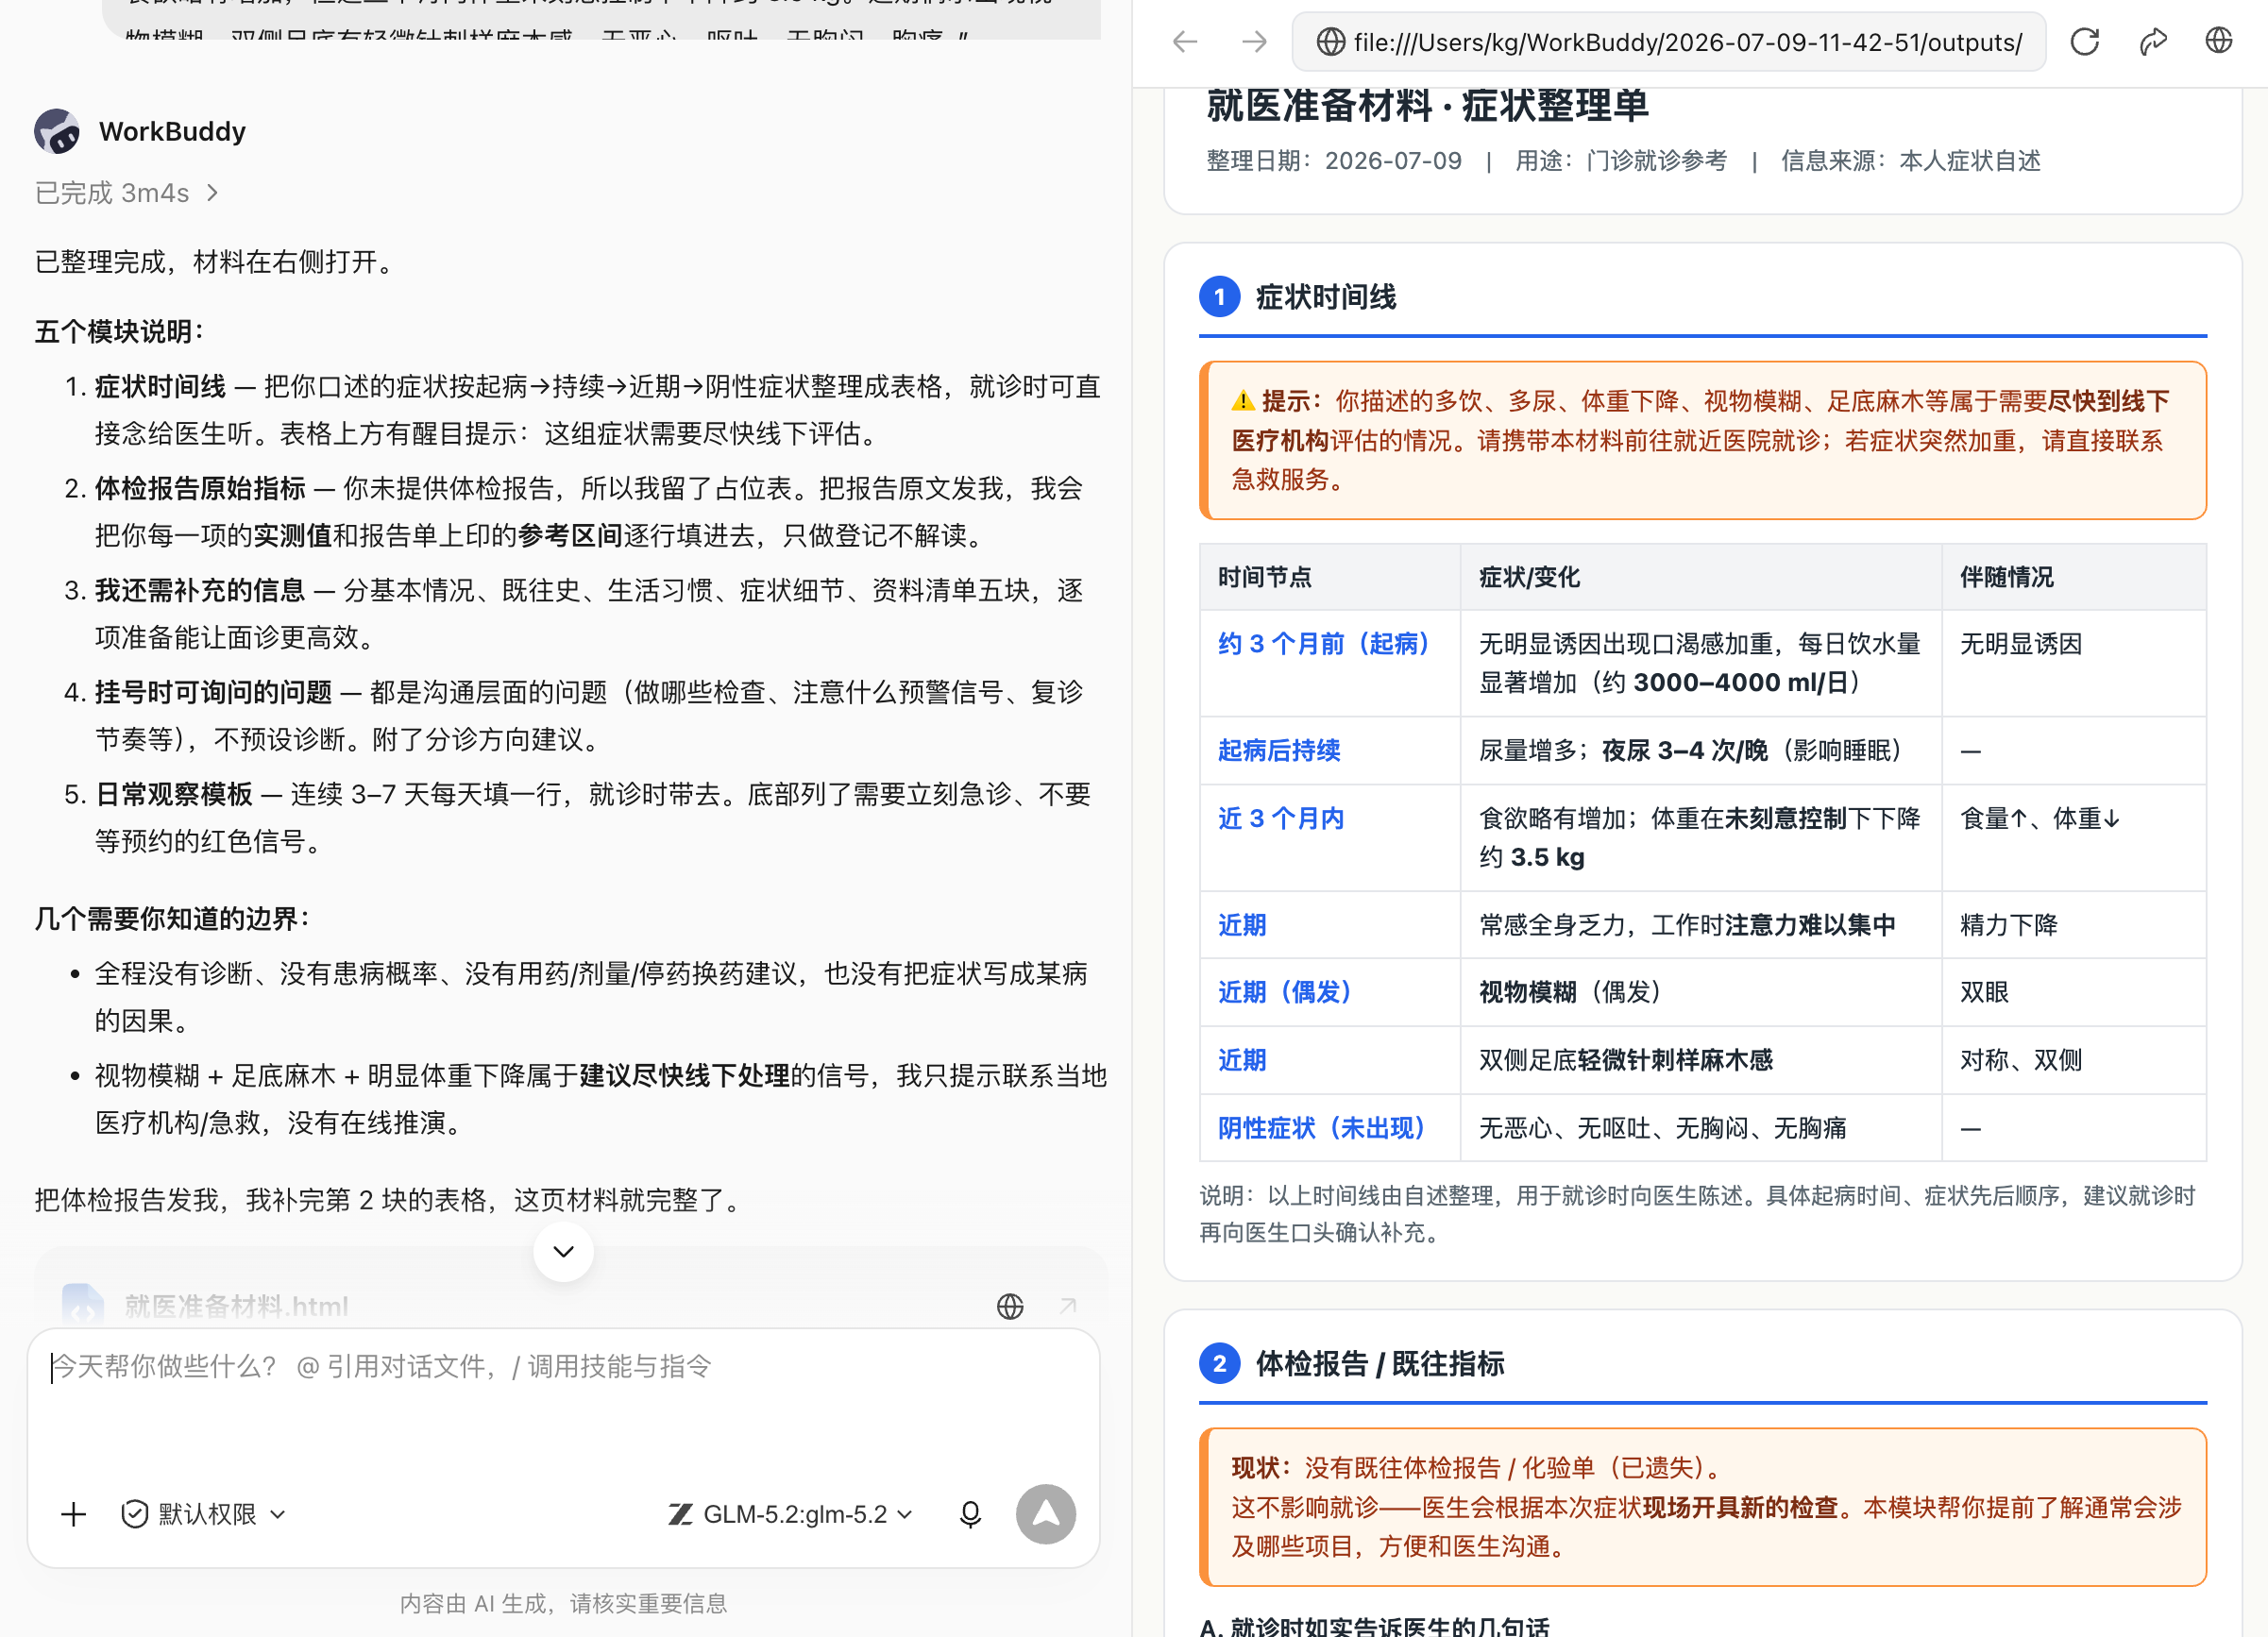Click the GLM model logo icon

point(680,1514)
